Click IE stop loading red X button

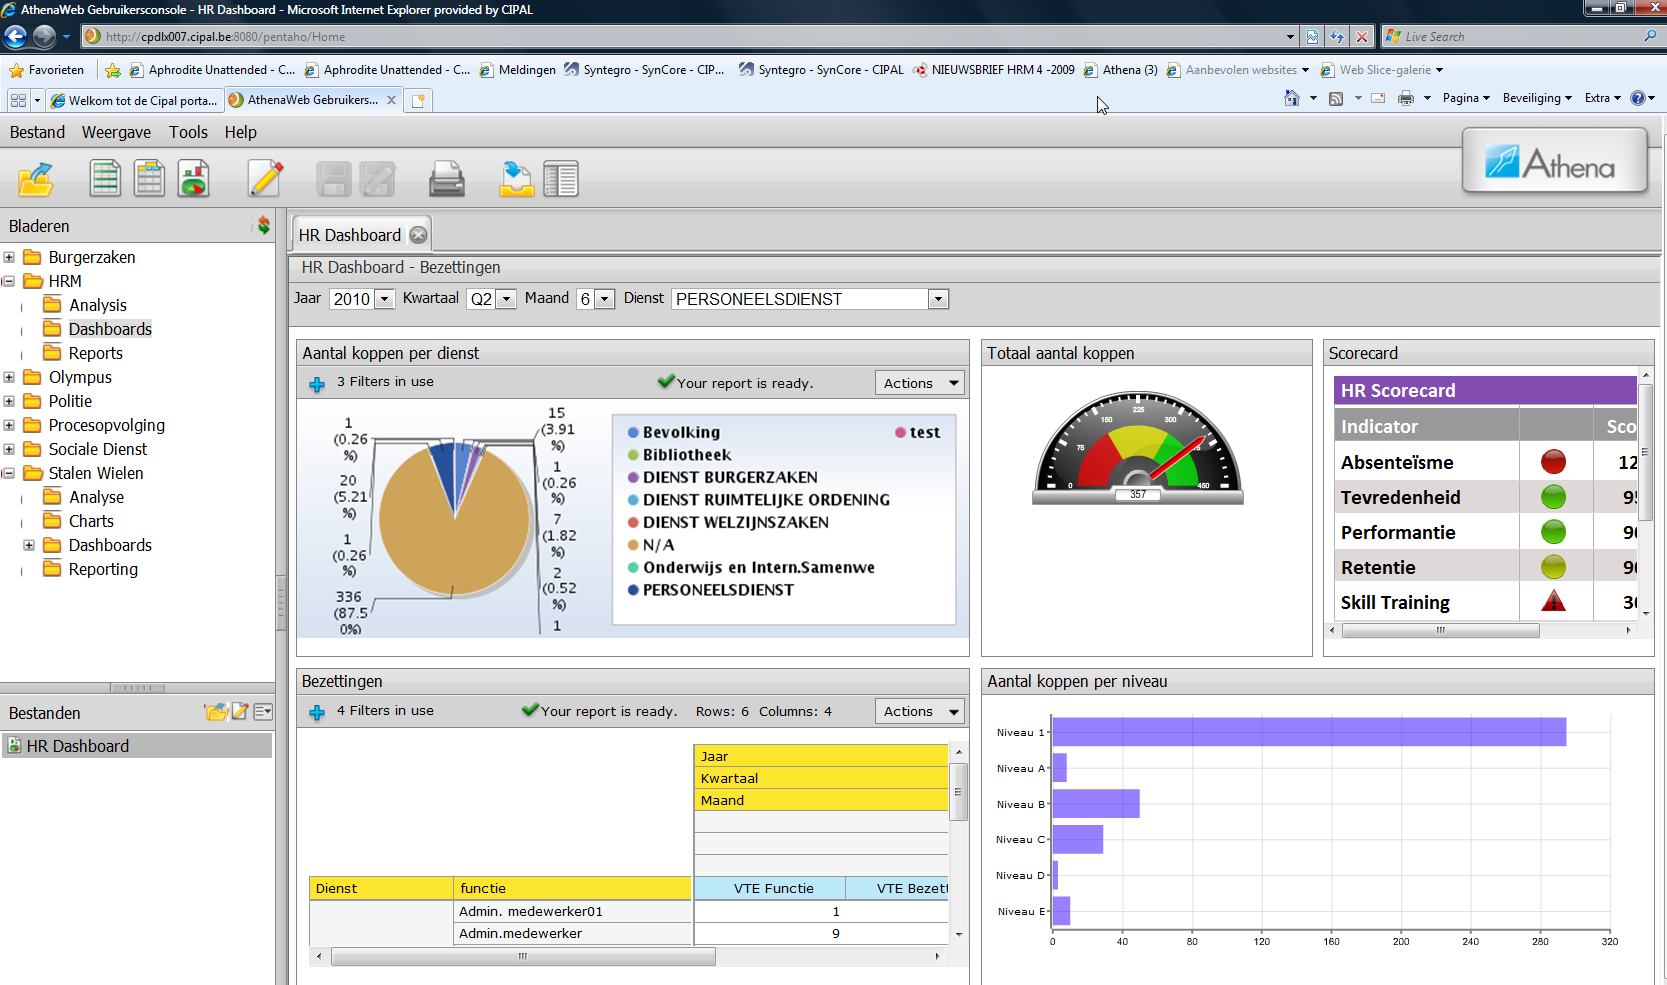pyautogui.click(x=1361, y=37)
